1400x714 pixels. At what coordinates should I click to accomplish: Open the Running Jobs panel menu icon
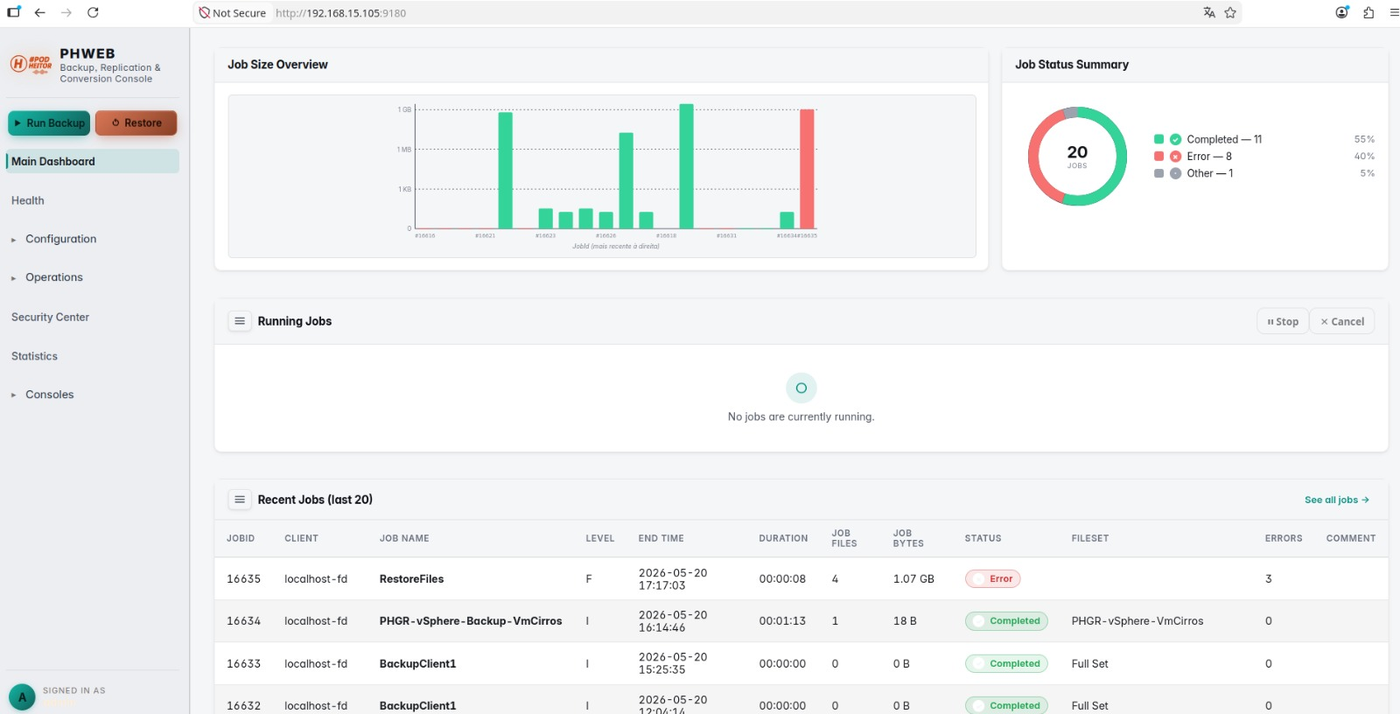239,321
